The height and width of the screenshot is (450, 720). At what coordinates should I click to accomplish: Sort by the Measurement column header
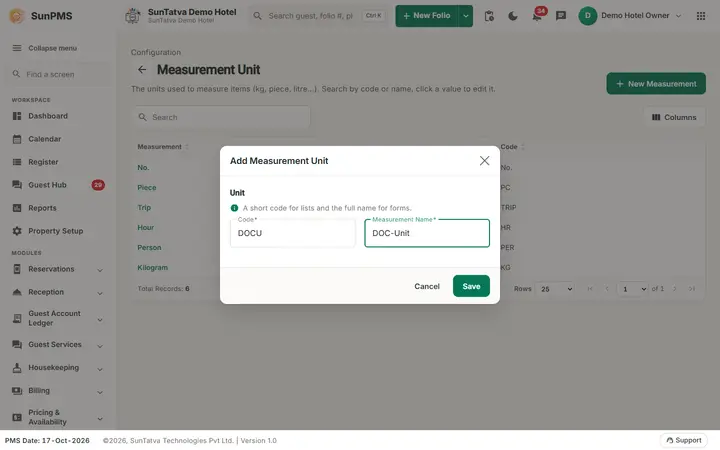pos(163,146)
